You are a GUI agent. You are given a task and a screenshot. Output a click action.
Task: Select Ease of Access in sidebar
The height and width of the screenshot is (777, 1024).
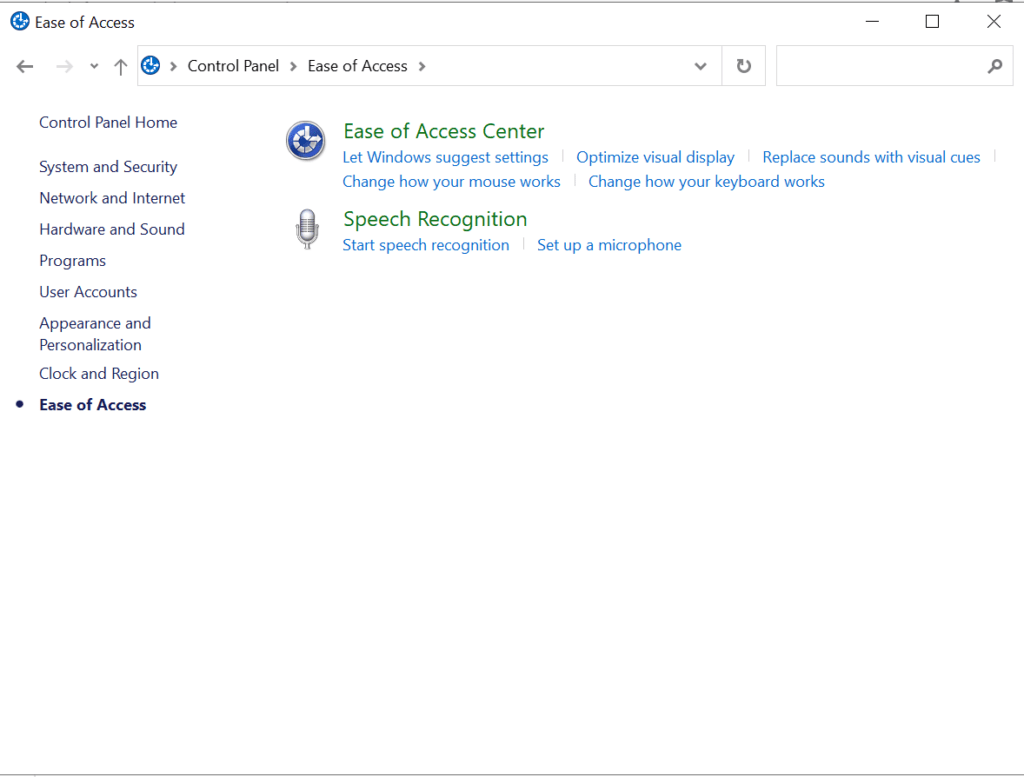pyautogui.click(x=92, y=405)
